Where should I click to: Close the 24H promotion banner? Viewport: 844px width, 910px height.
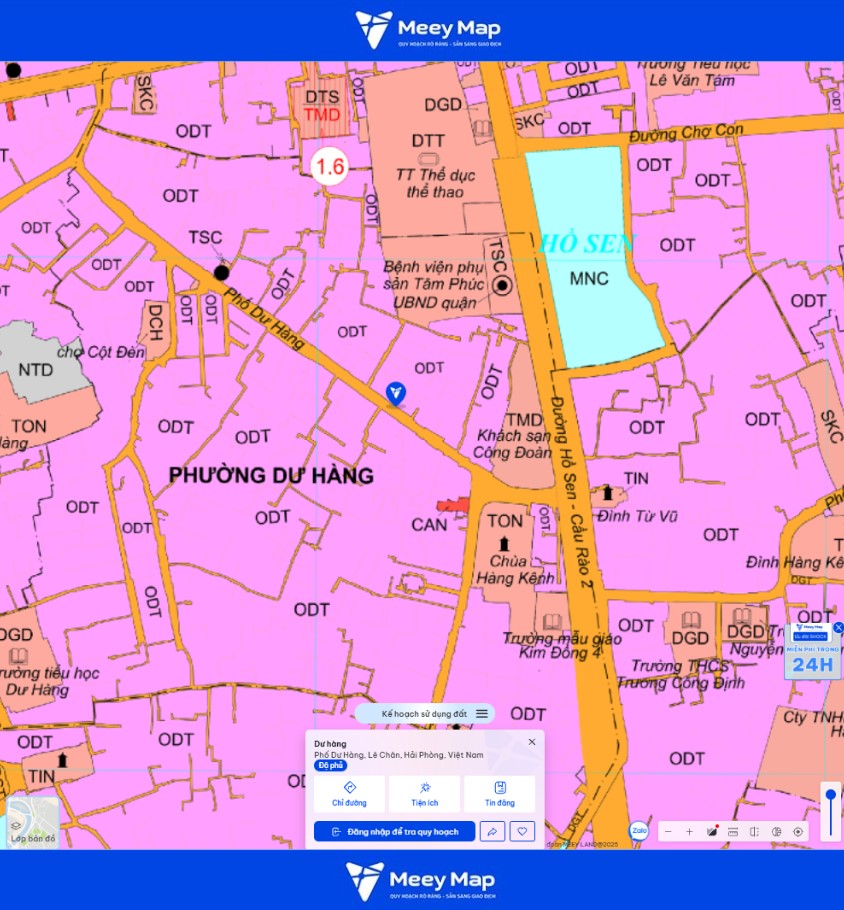tap(838, 627)
